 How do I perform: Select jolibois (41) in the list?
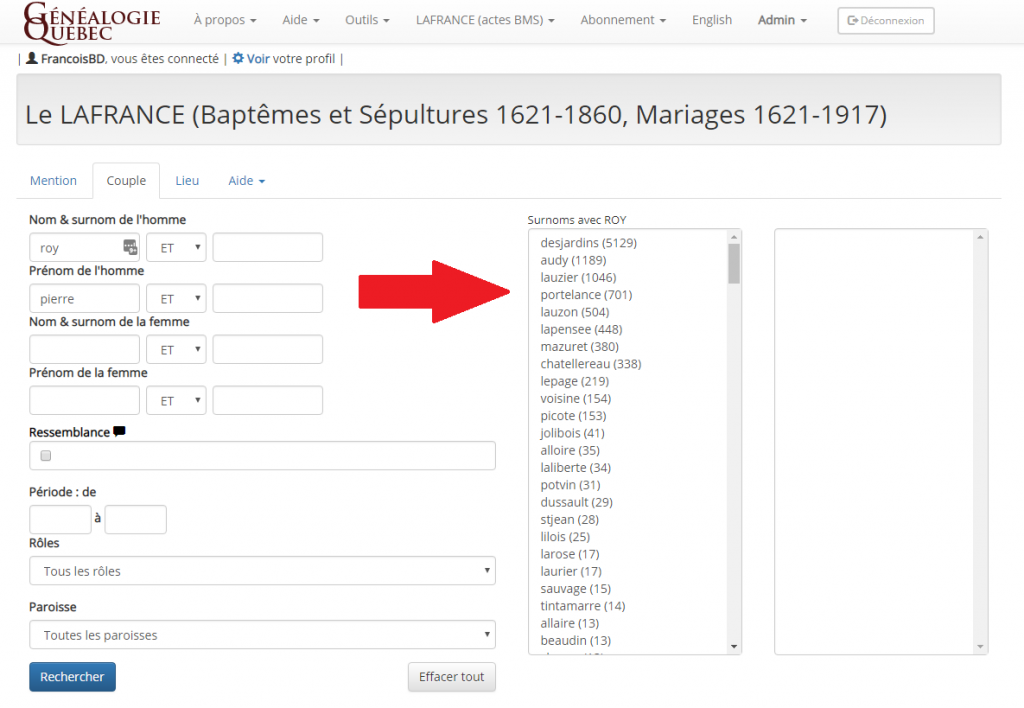(x=572, y=433)
